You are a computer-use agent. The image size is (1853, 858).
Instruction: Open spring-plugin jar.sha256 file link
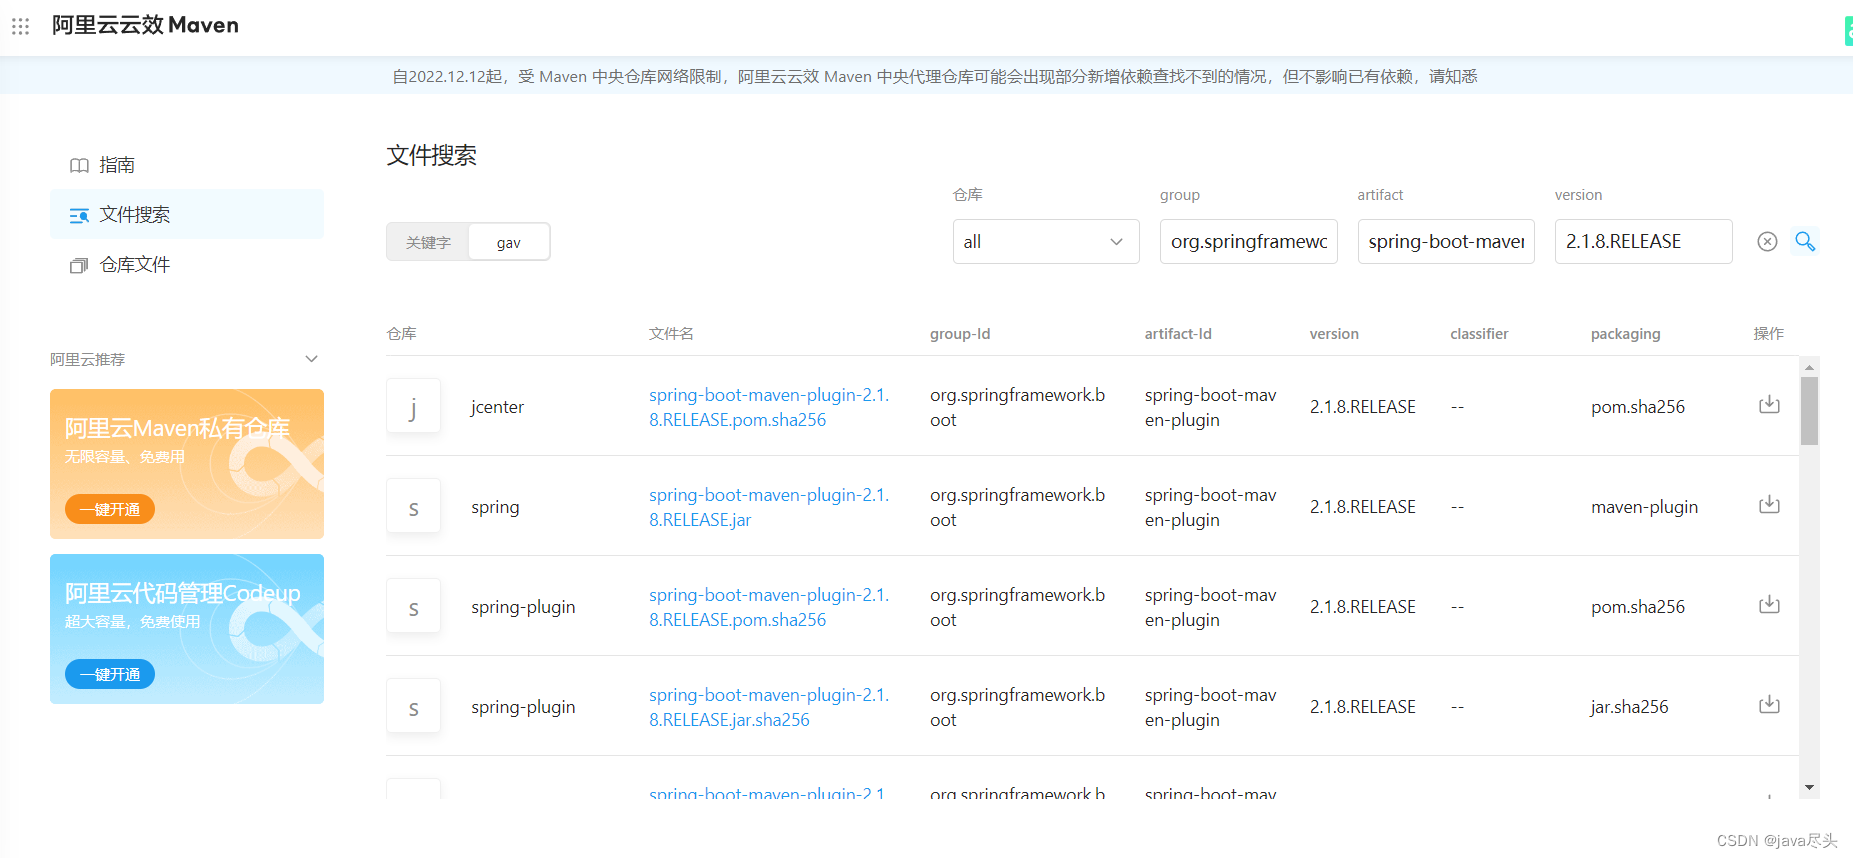pos(769,707)
